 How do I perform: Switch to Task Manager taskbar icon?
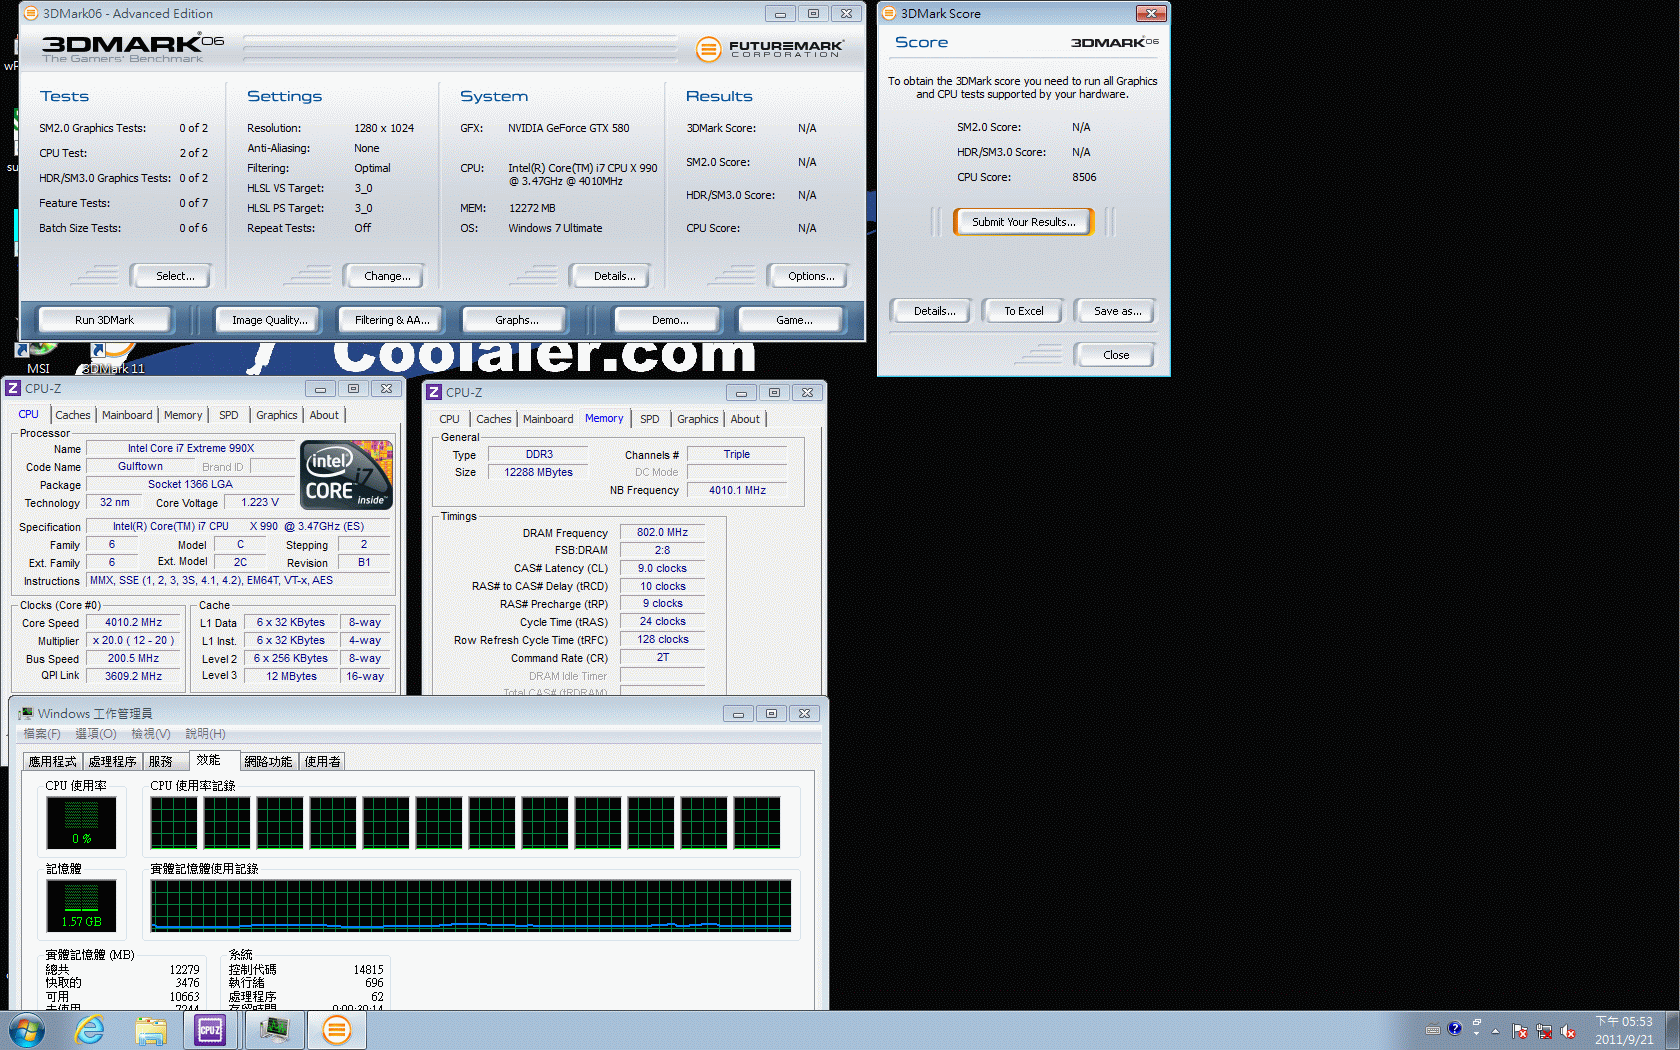point(274,1030)
